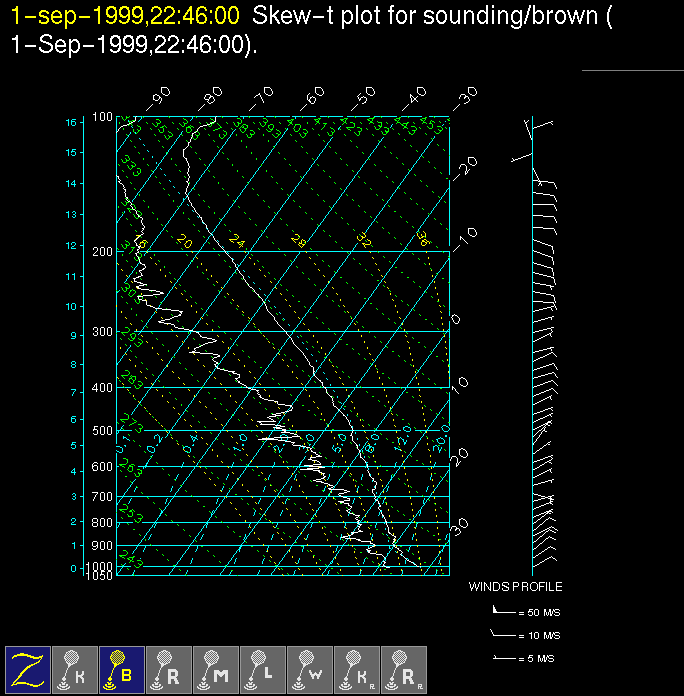Click the balloon K icon with subscript R
This screenshot has height=696, width=684.
coord(357,669)
